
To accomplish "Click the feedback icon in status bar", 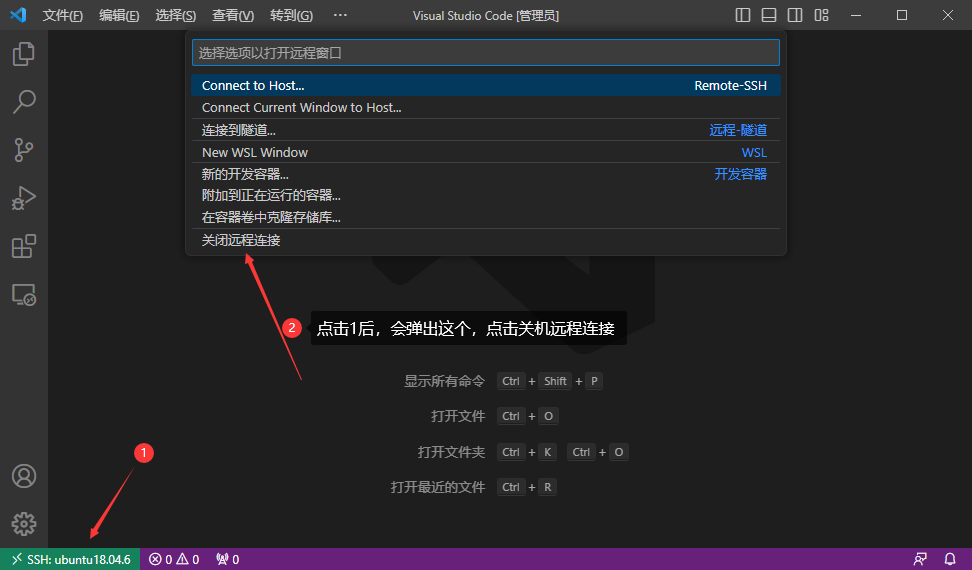I will [920, 559].
